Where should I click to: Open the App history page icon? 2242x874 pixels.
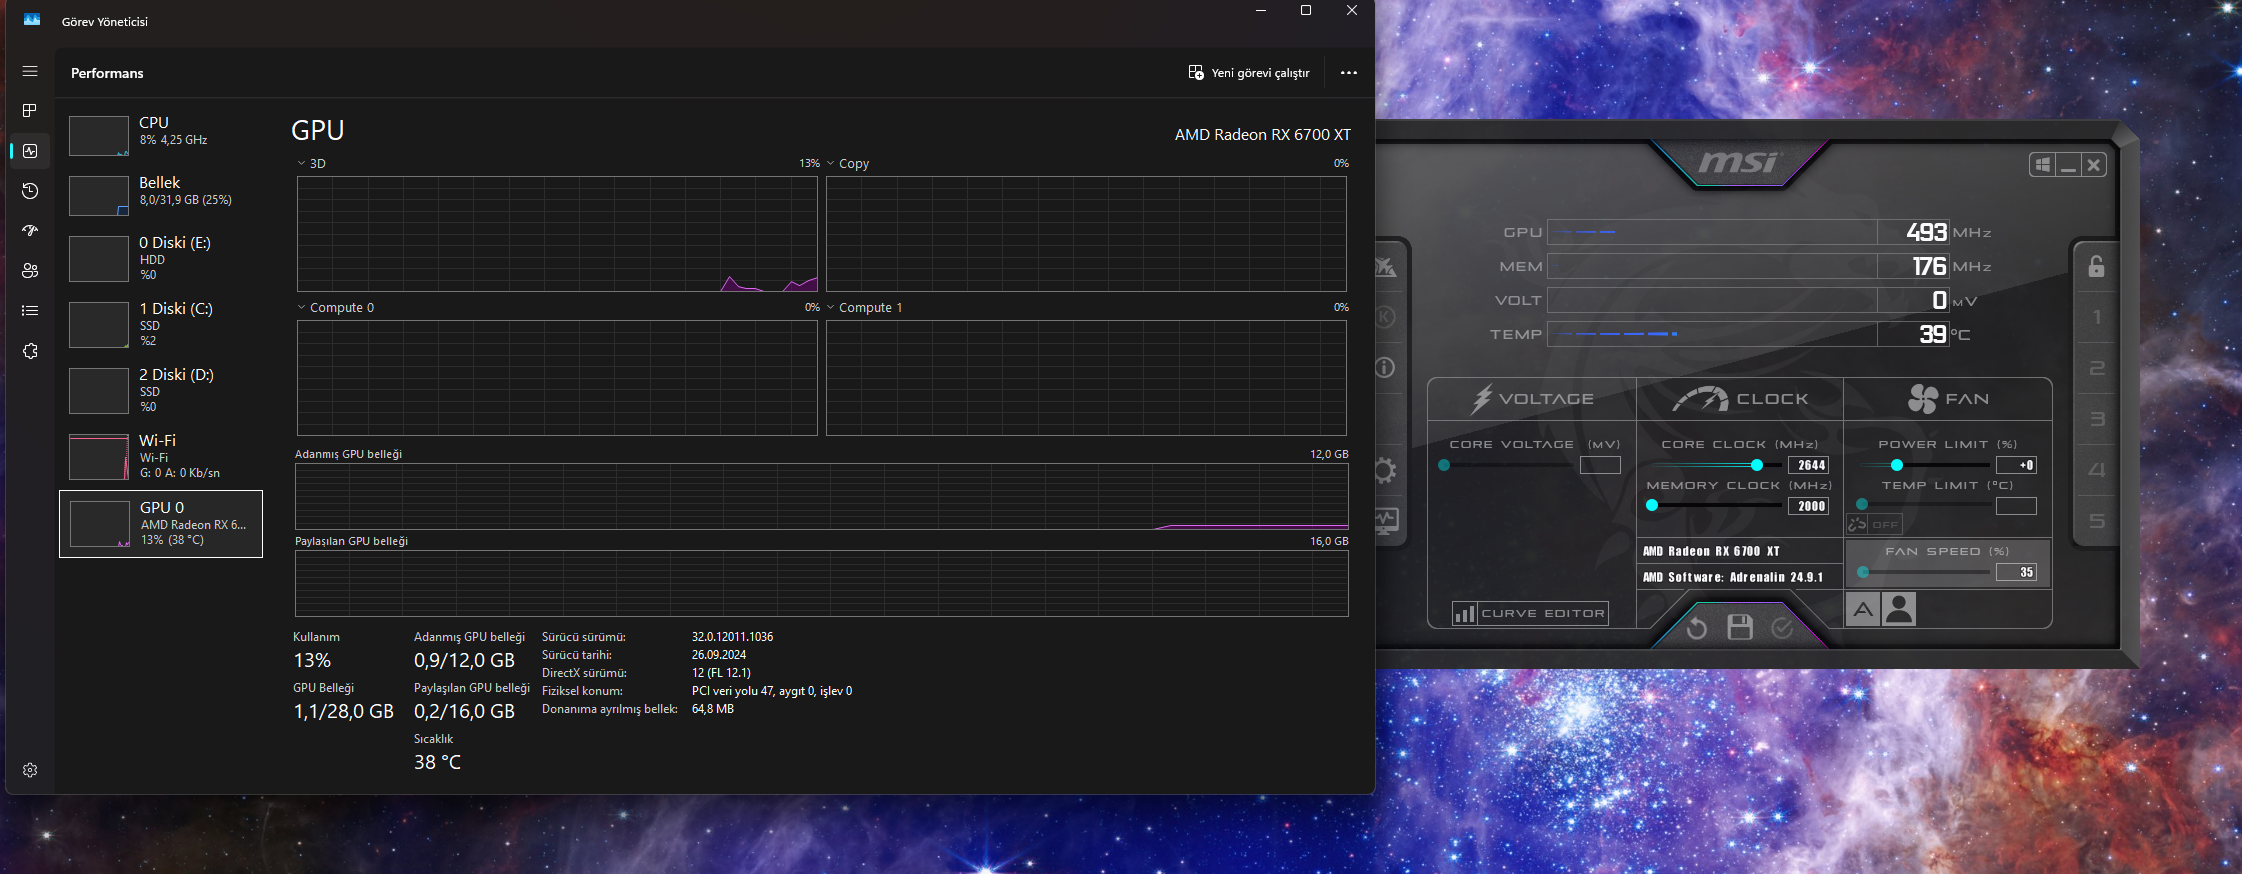click(x=30, y=191)
